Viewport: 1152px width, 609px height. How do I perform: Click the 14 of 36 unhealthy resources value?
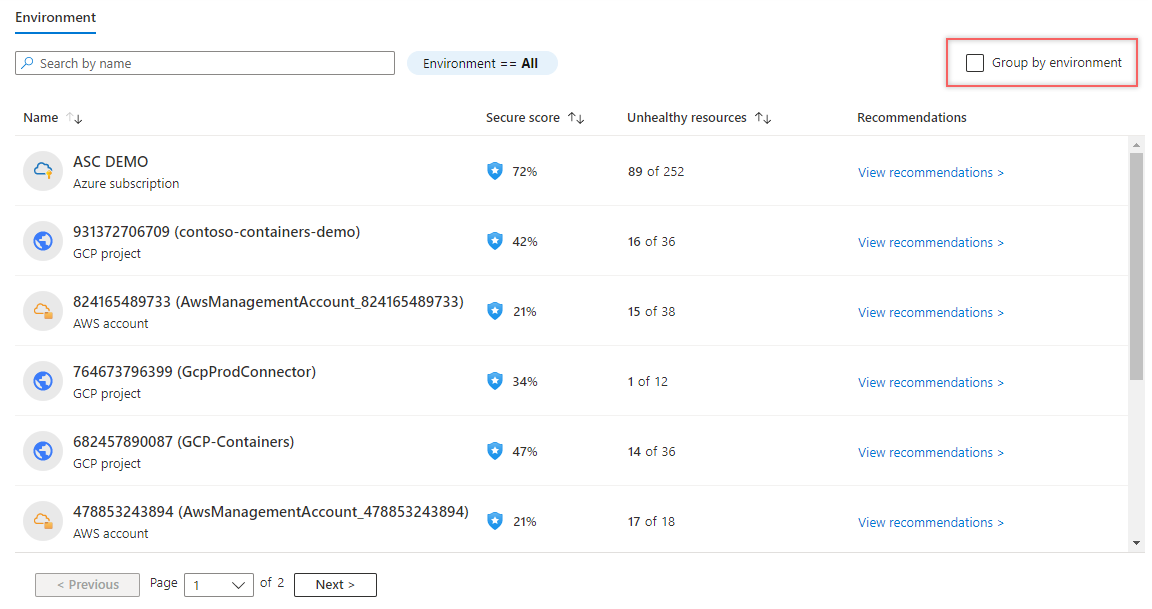(x=652, y=451)
